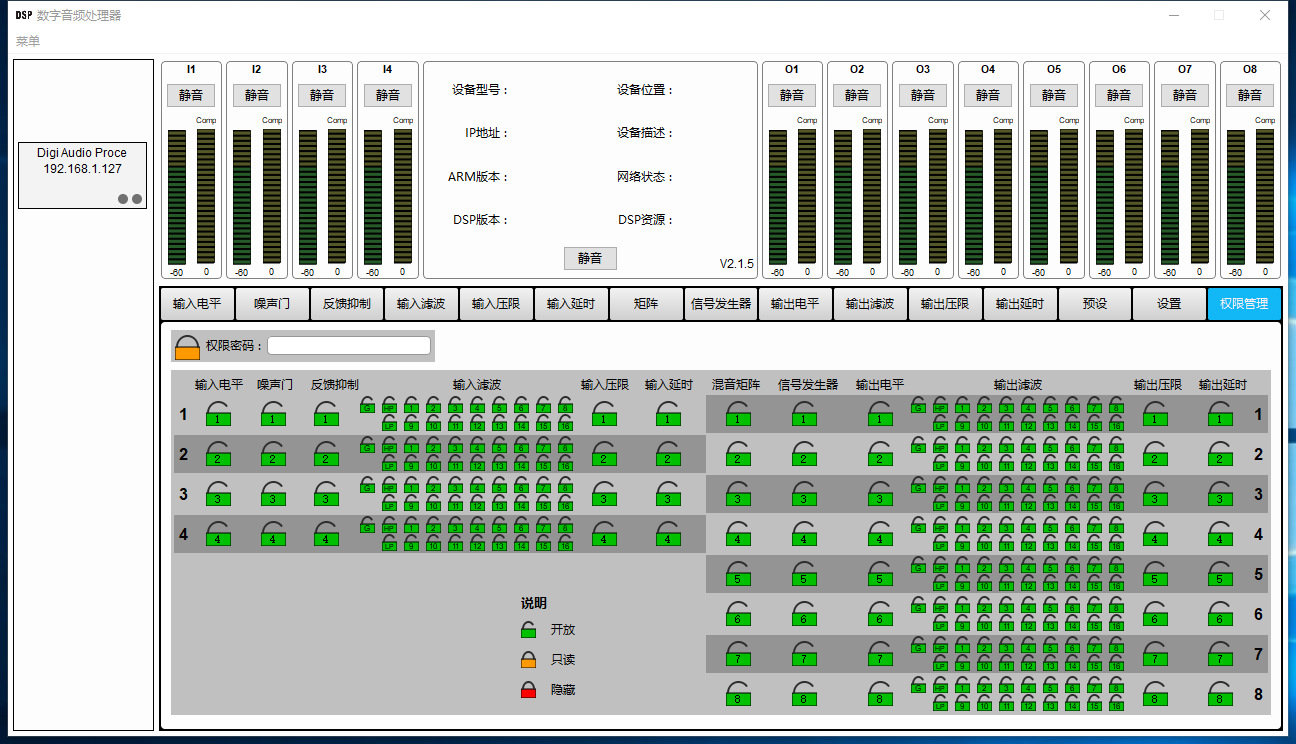Screen dimensions: 1296x744
Task: Open the 设置 tab
Action: 1169,304
